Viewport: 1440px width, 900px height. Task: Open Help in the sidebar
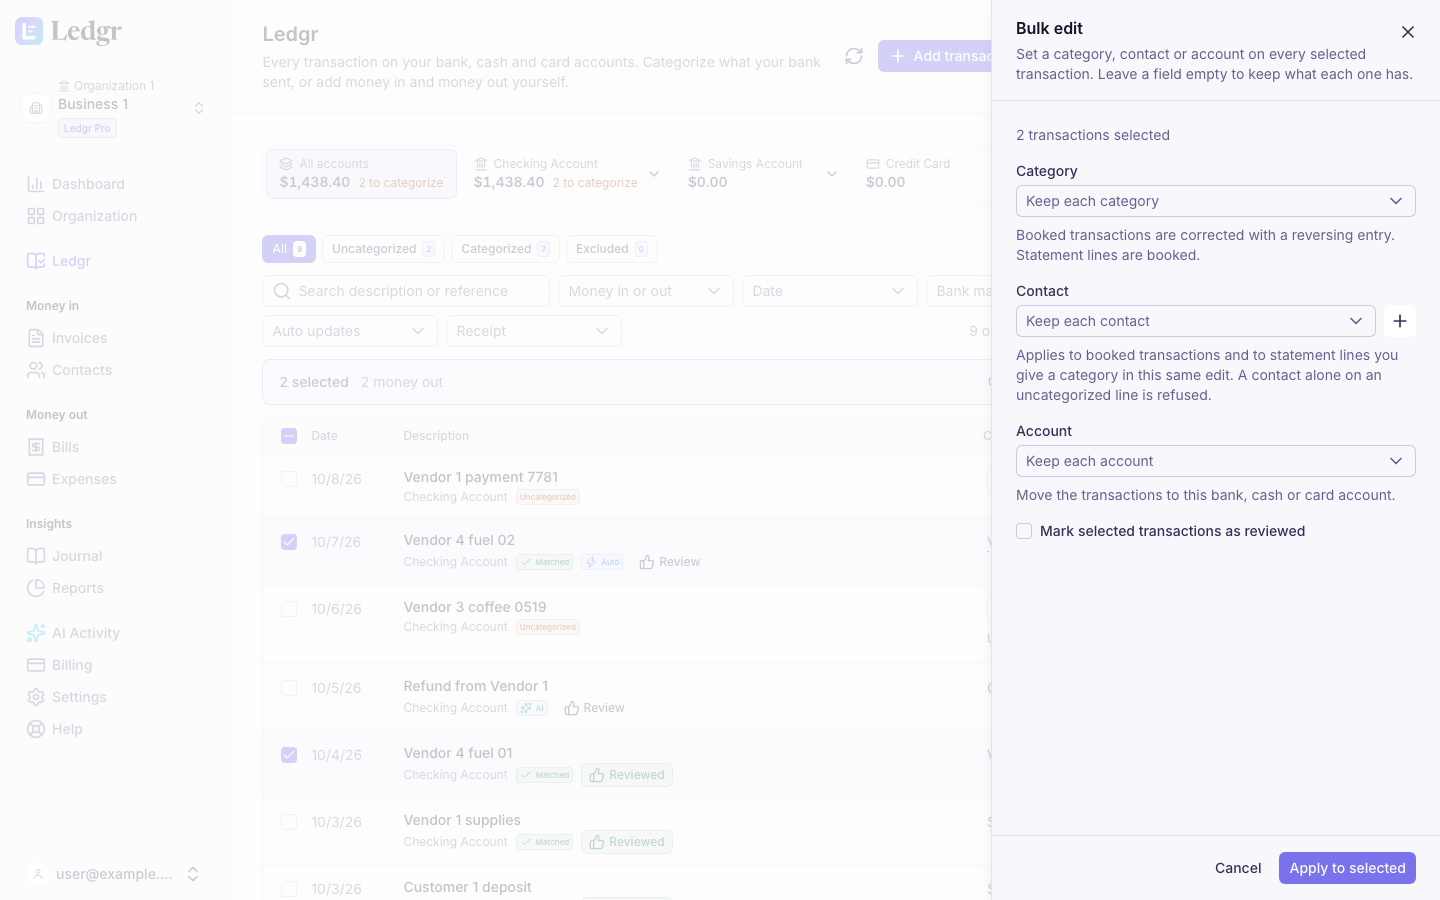[x=115, y=729]
